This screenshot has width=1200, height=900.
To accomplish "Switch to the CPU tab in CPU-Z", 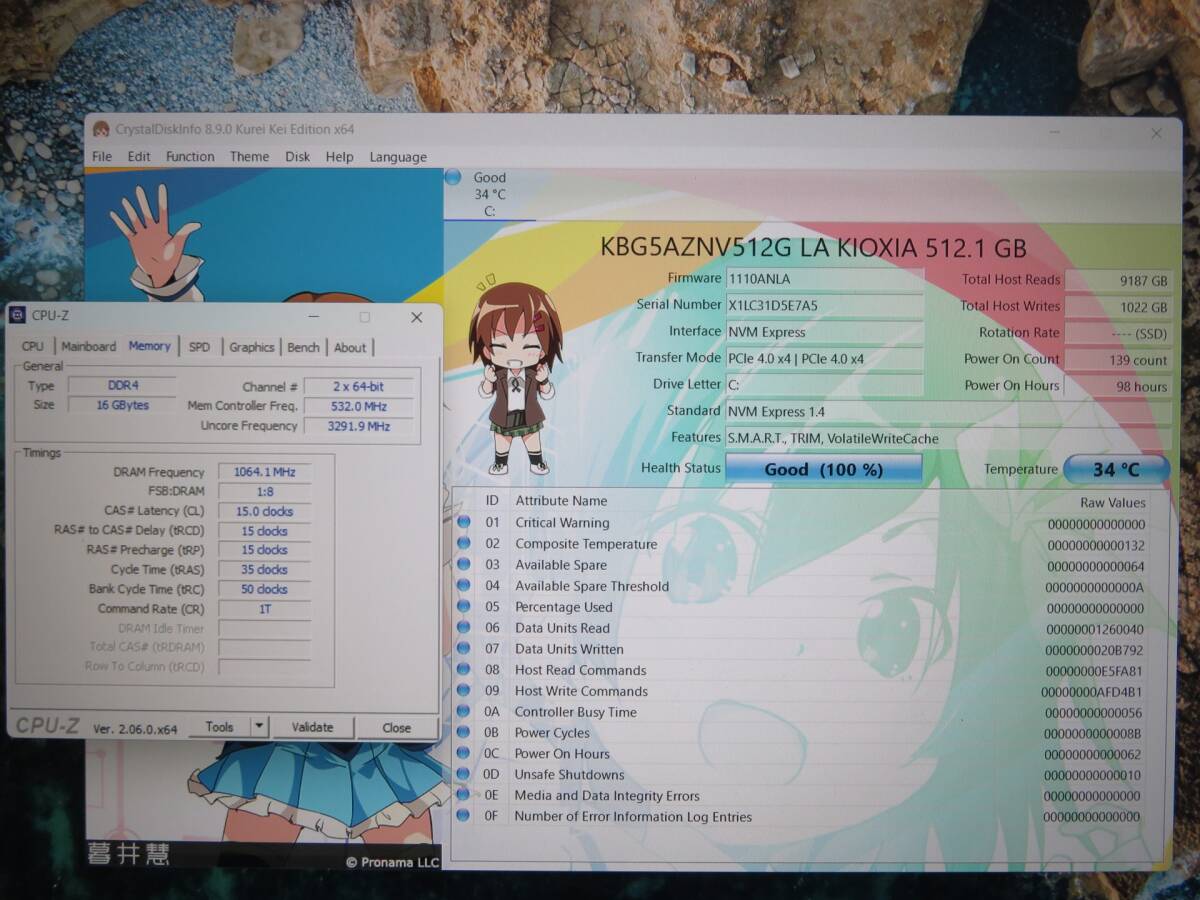I will 33,347.
